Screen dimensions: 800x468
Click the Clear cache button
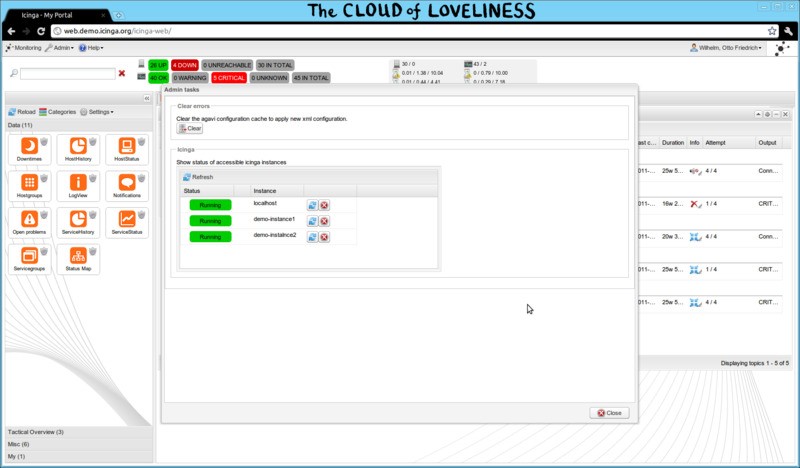point(190,129)
